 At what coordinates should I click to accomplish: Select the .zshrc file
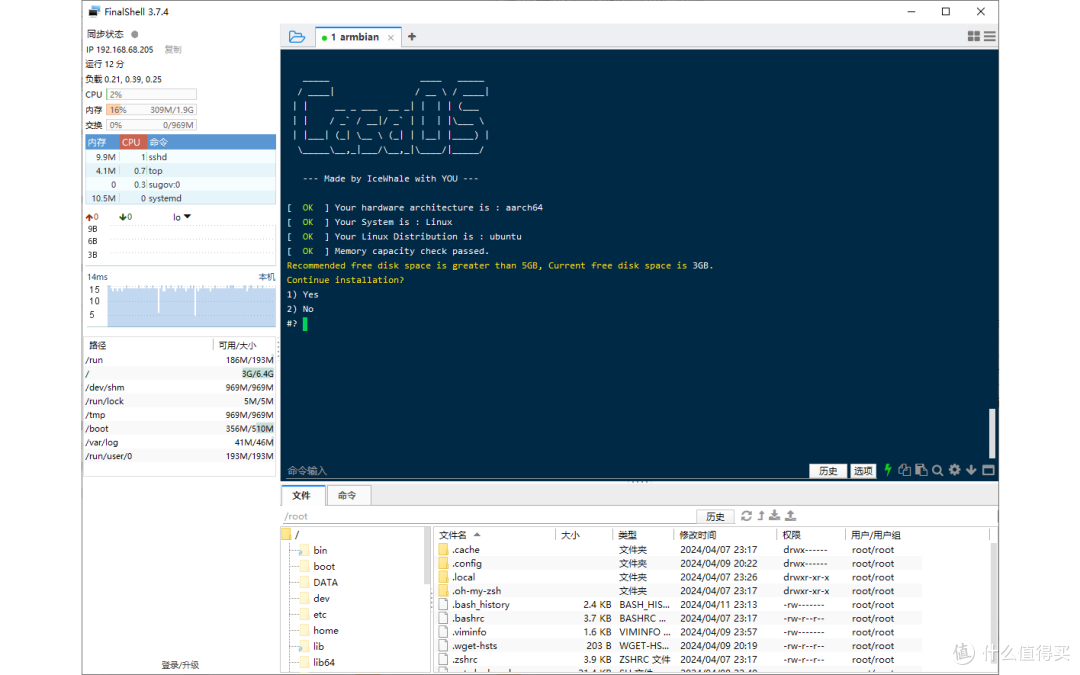(678, 660)
